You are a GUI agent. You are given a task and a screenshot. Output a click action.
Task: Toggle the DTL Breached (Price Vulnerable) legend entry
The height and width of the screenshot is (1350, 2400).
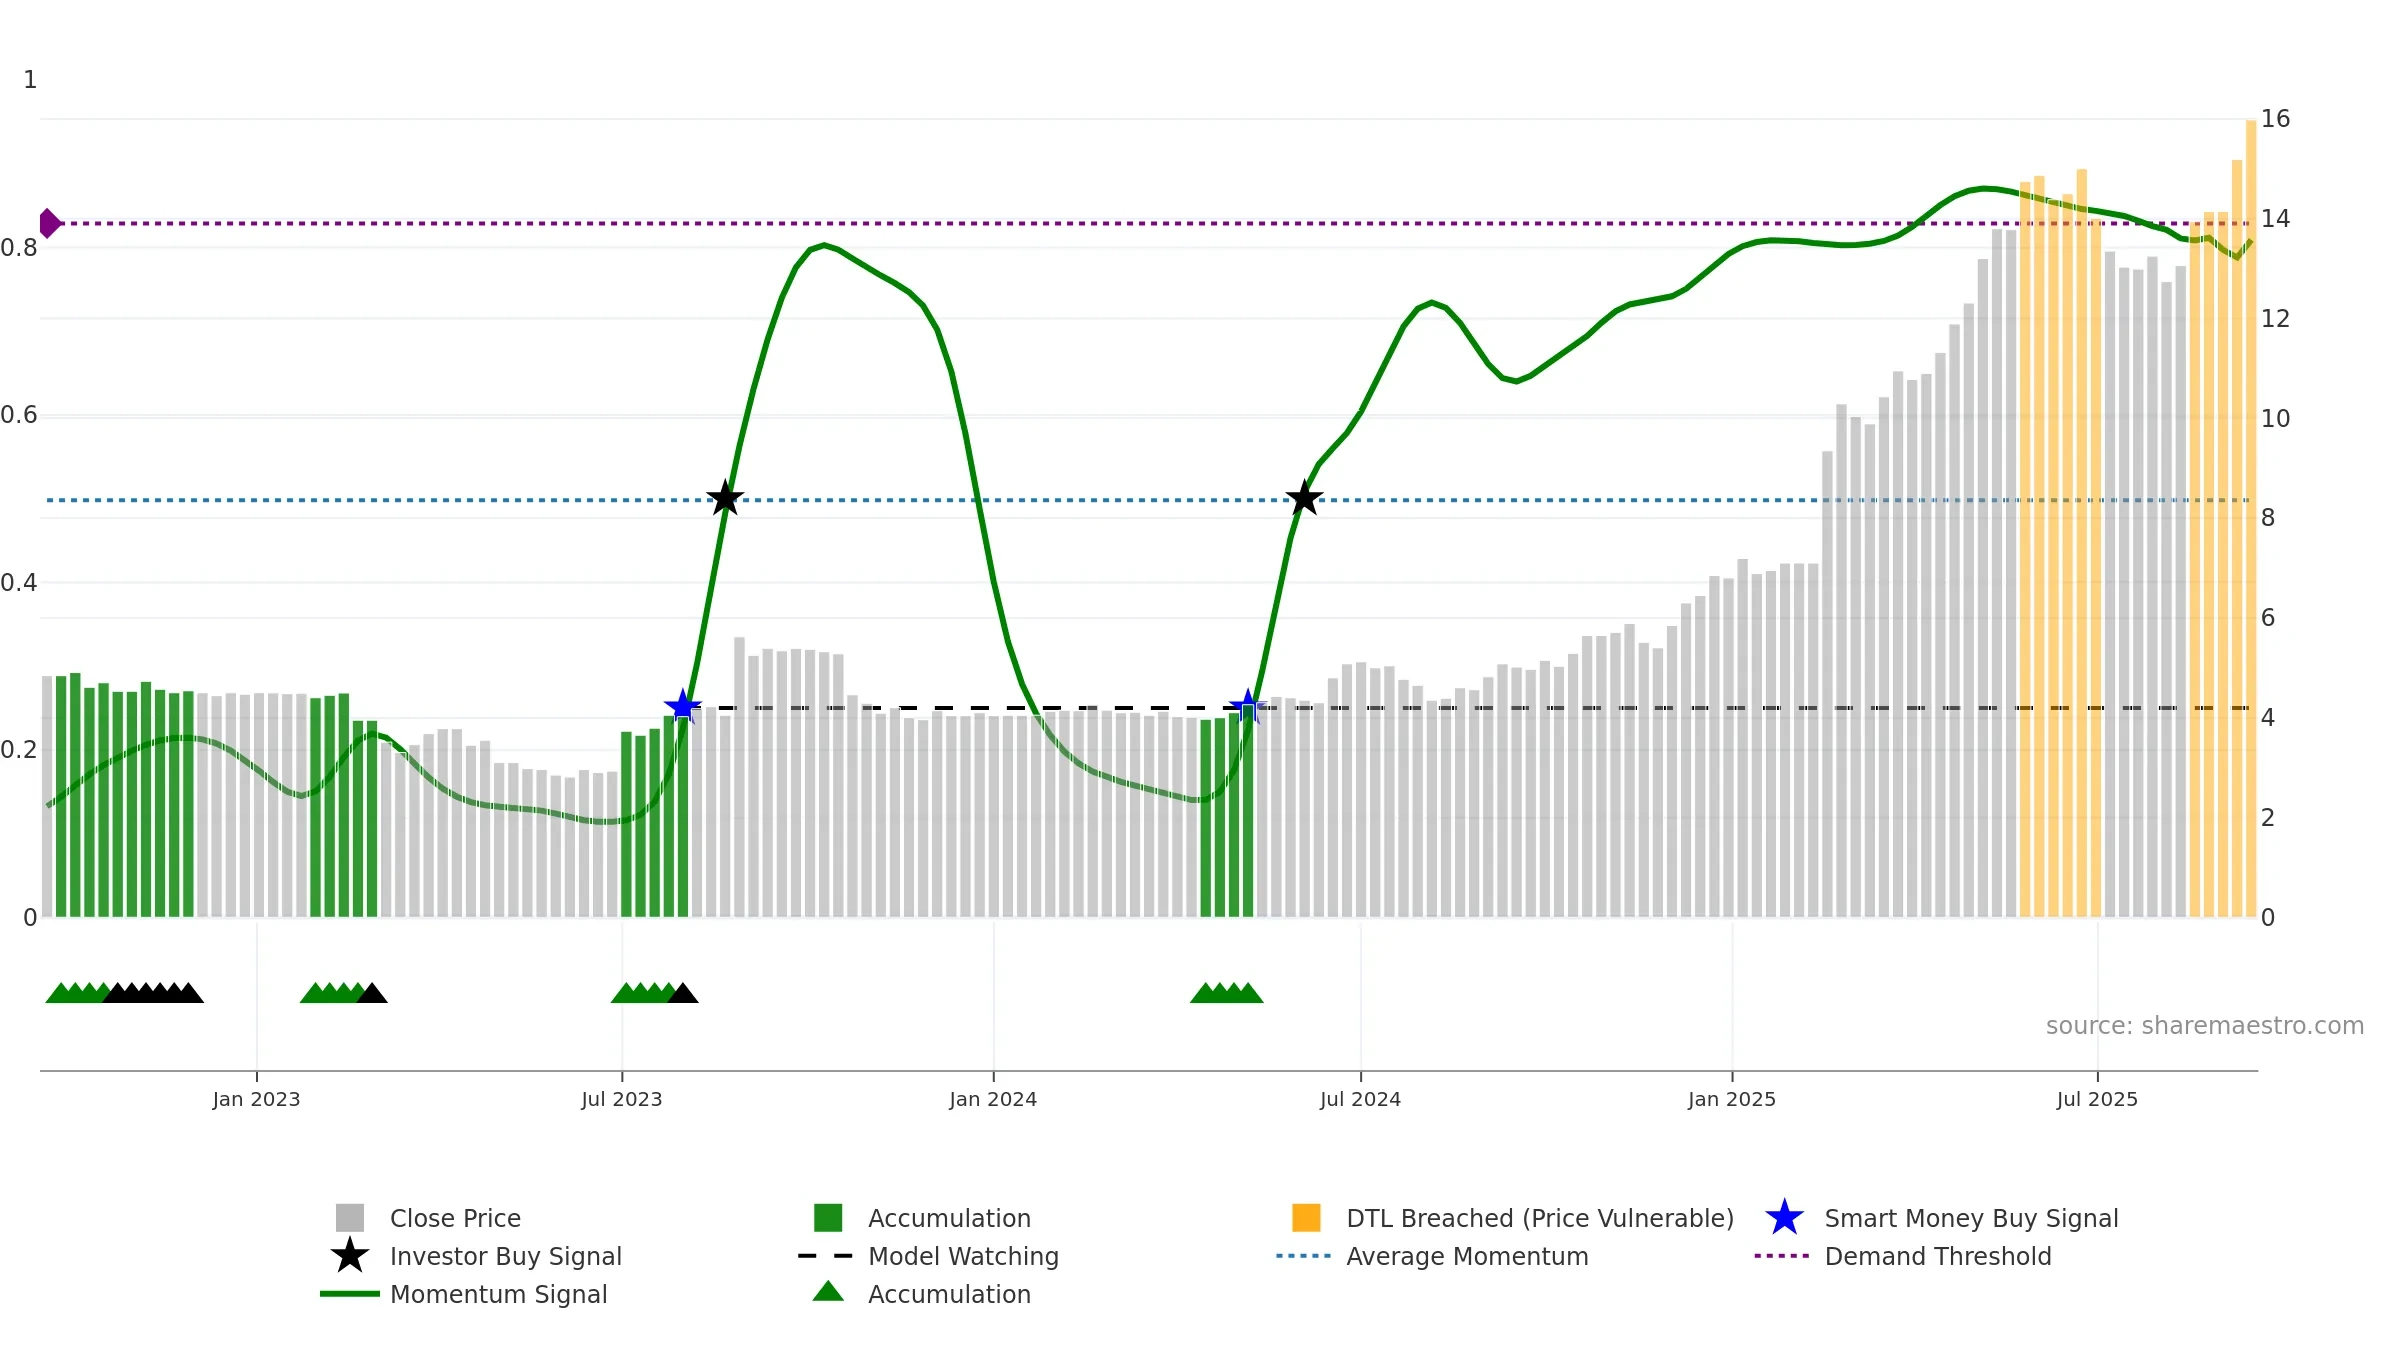1513,1218
